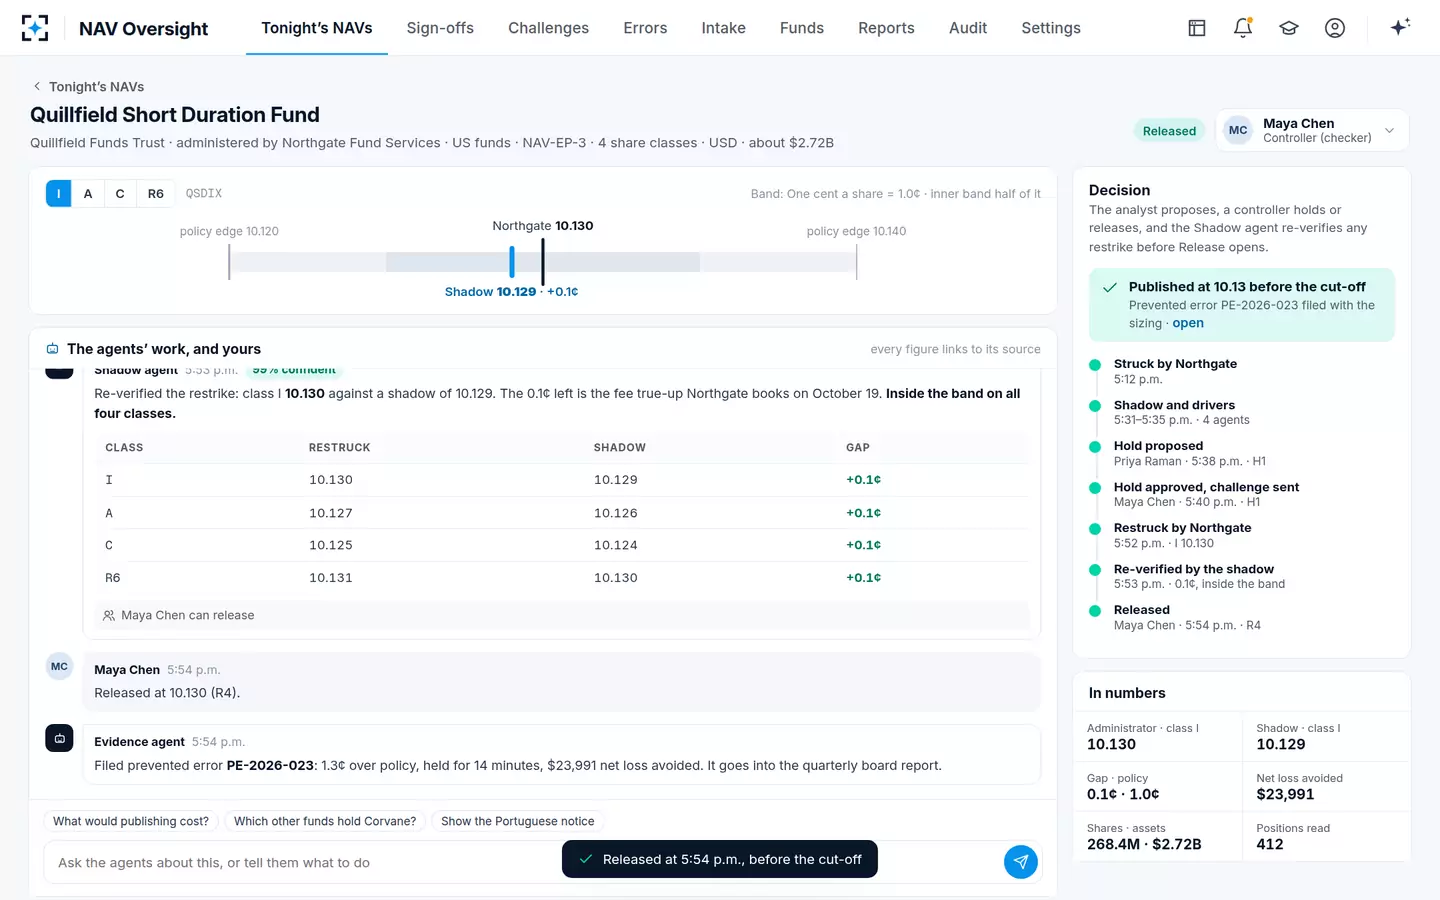
Task: Click 'Show the Portuguese notice' suggestion
Action: [517, 821]
